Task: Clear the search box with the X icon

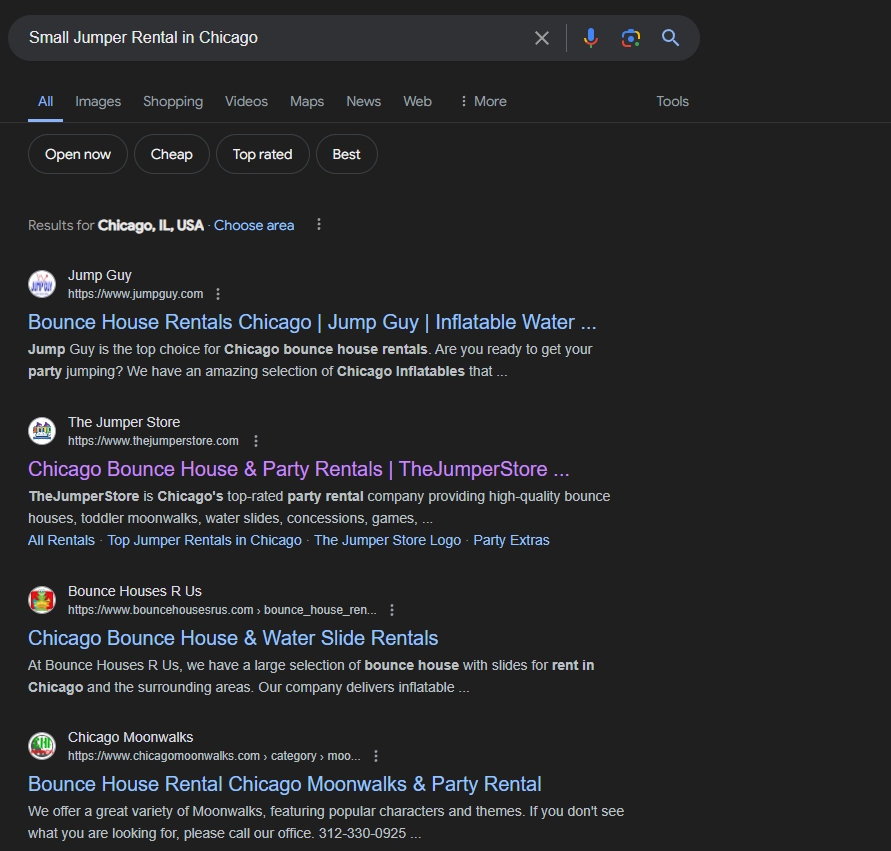Action: point(542,38)
